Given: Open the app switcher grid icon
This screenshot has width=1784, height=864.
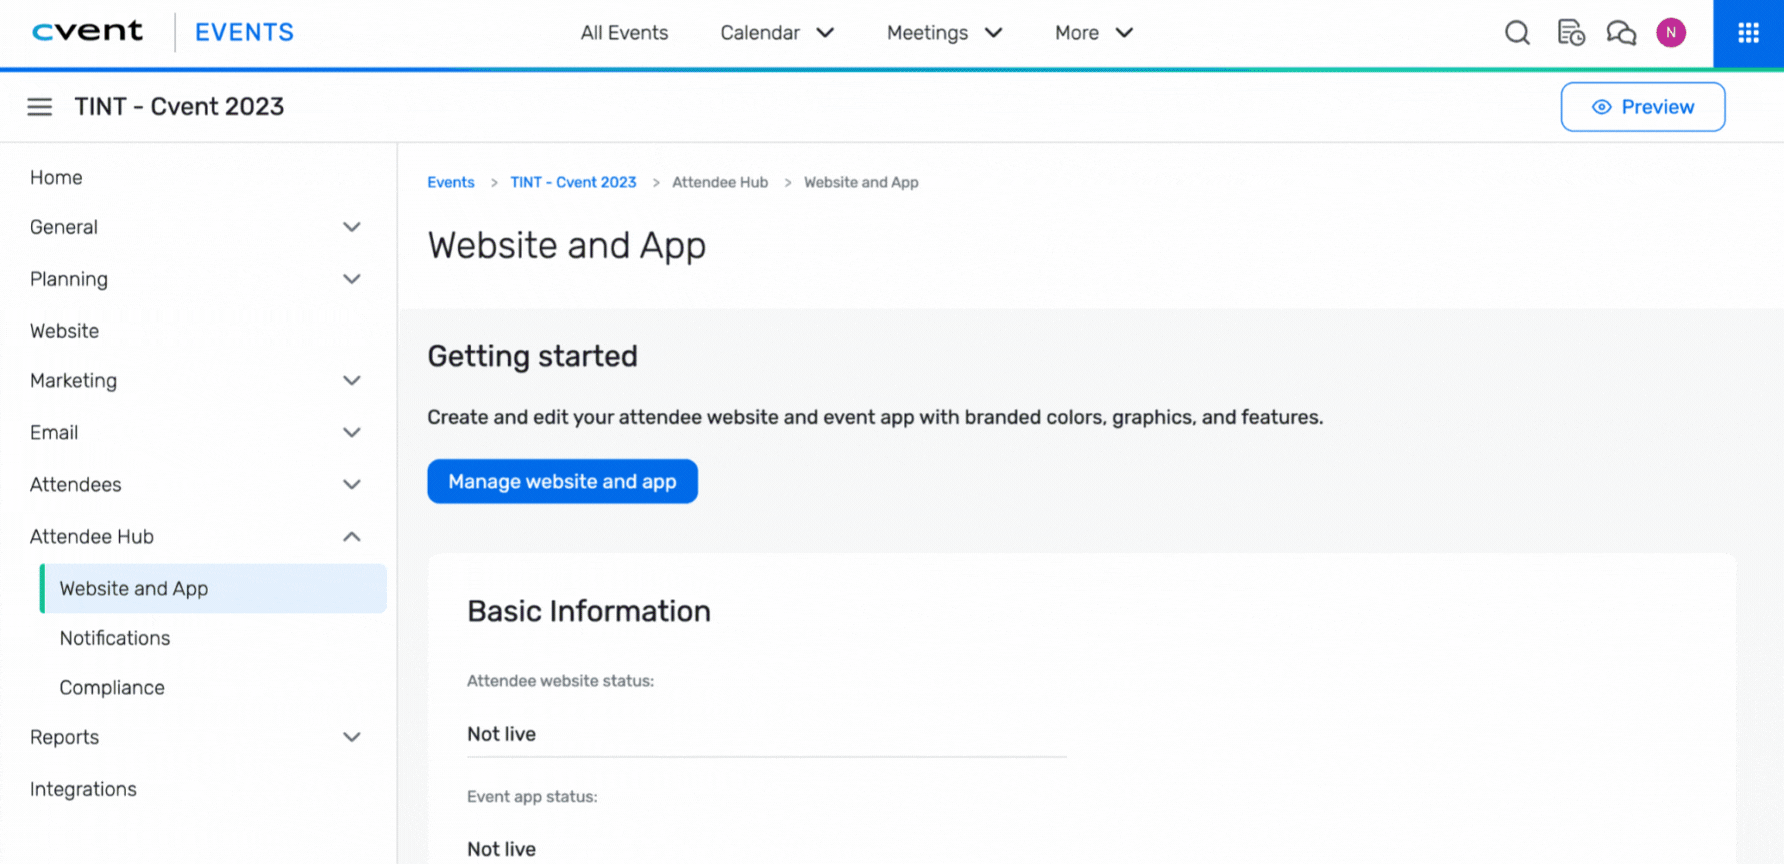Looking at the screenshot, I should (1748, 33).
